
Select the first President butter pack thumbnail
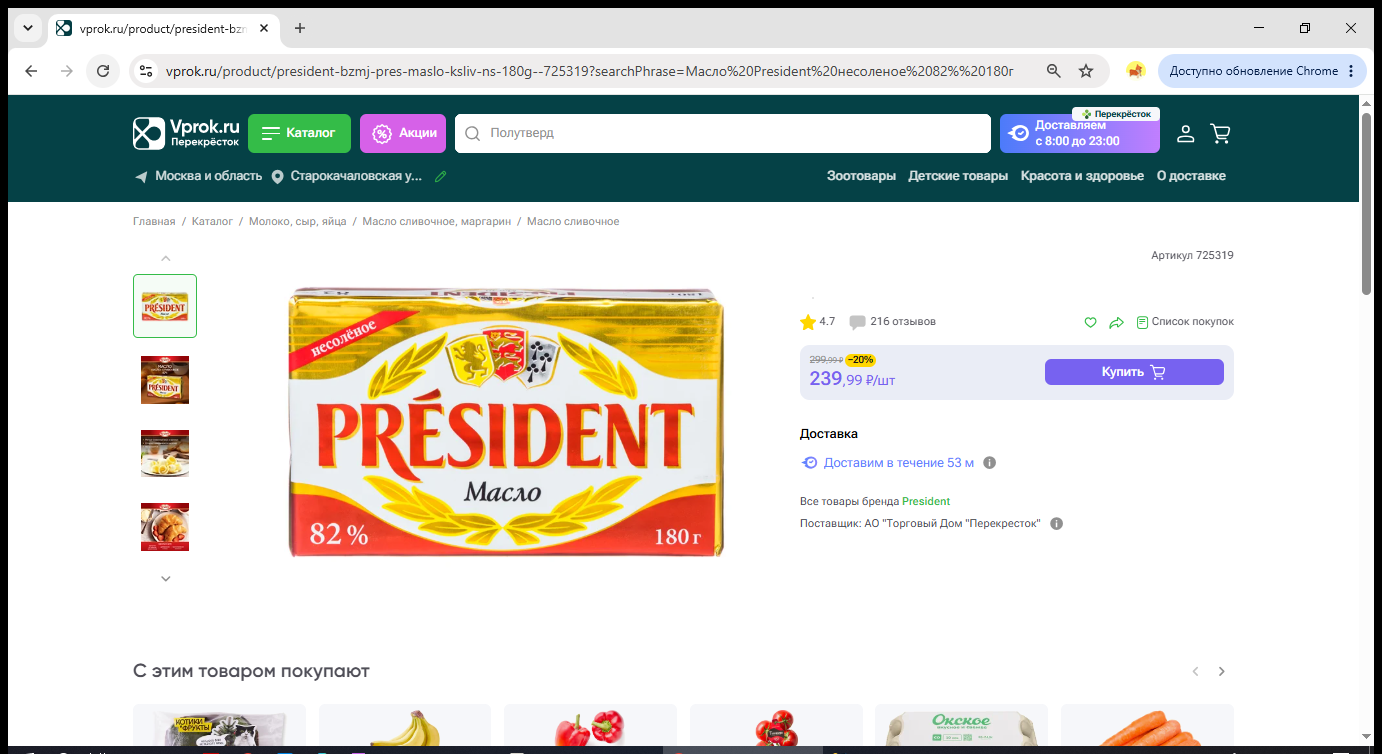point(165,306)
